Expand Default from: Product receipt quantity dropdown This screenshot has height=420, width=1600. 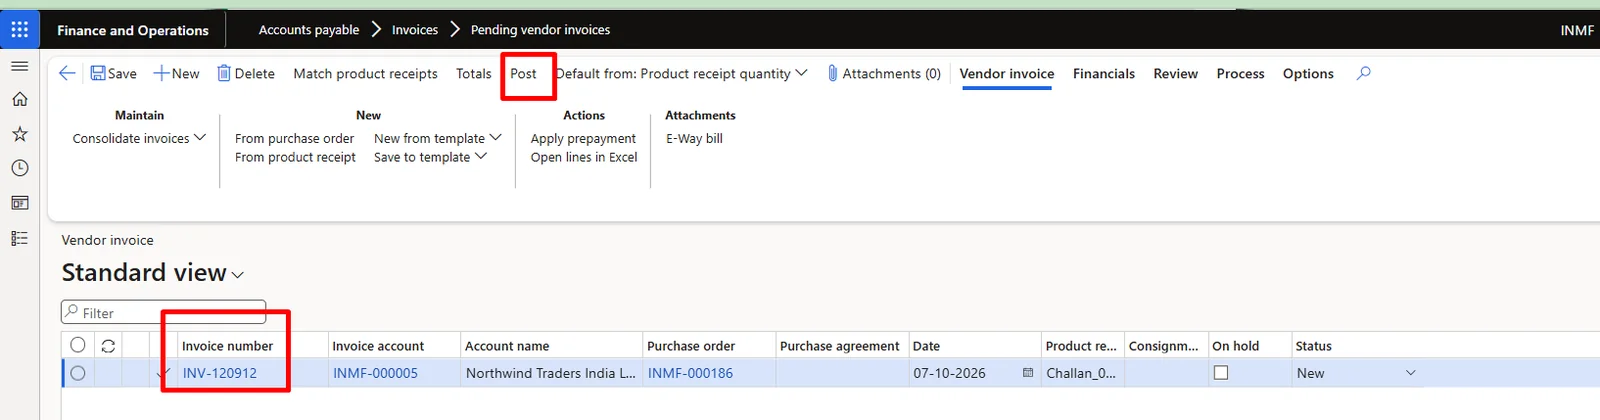click(682, 73)
